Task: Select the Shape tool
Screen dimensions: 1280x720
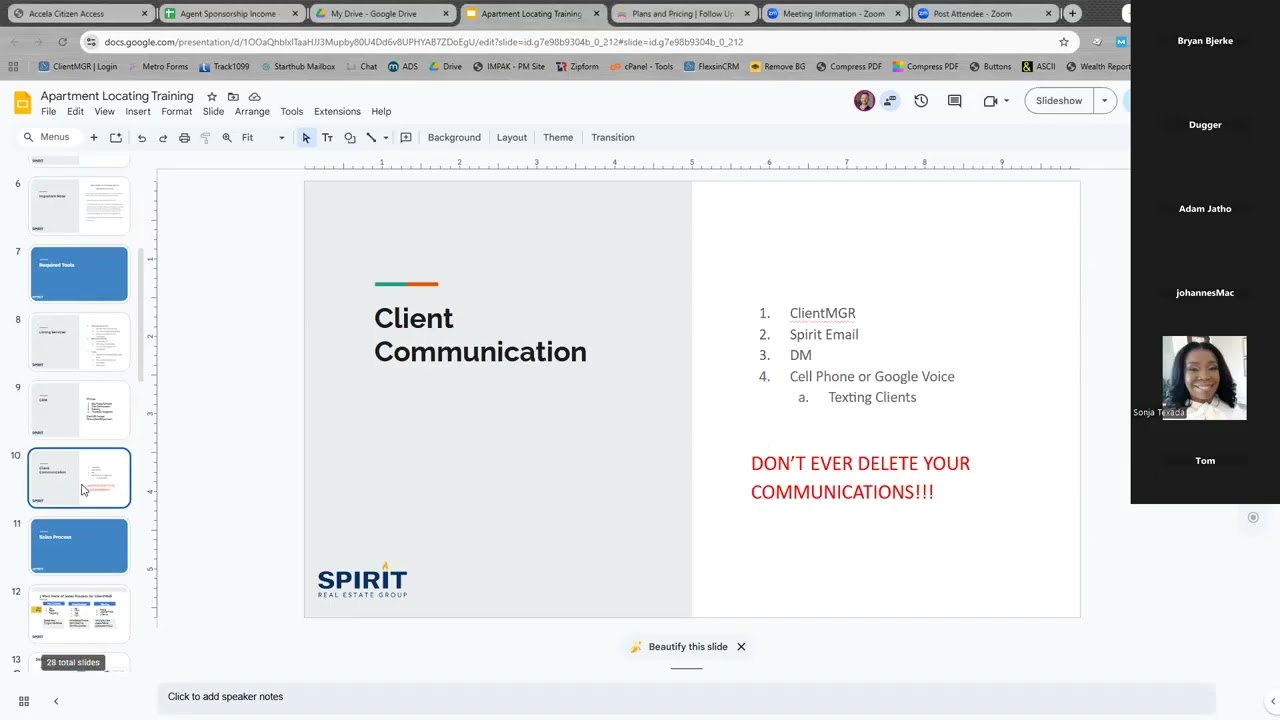Action: [349, 138]
